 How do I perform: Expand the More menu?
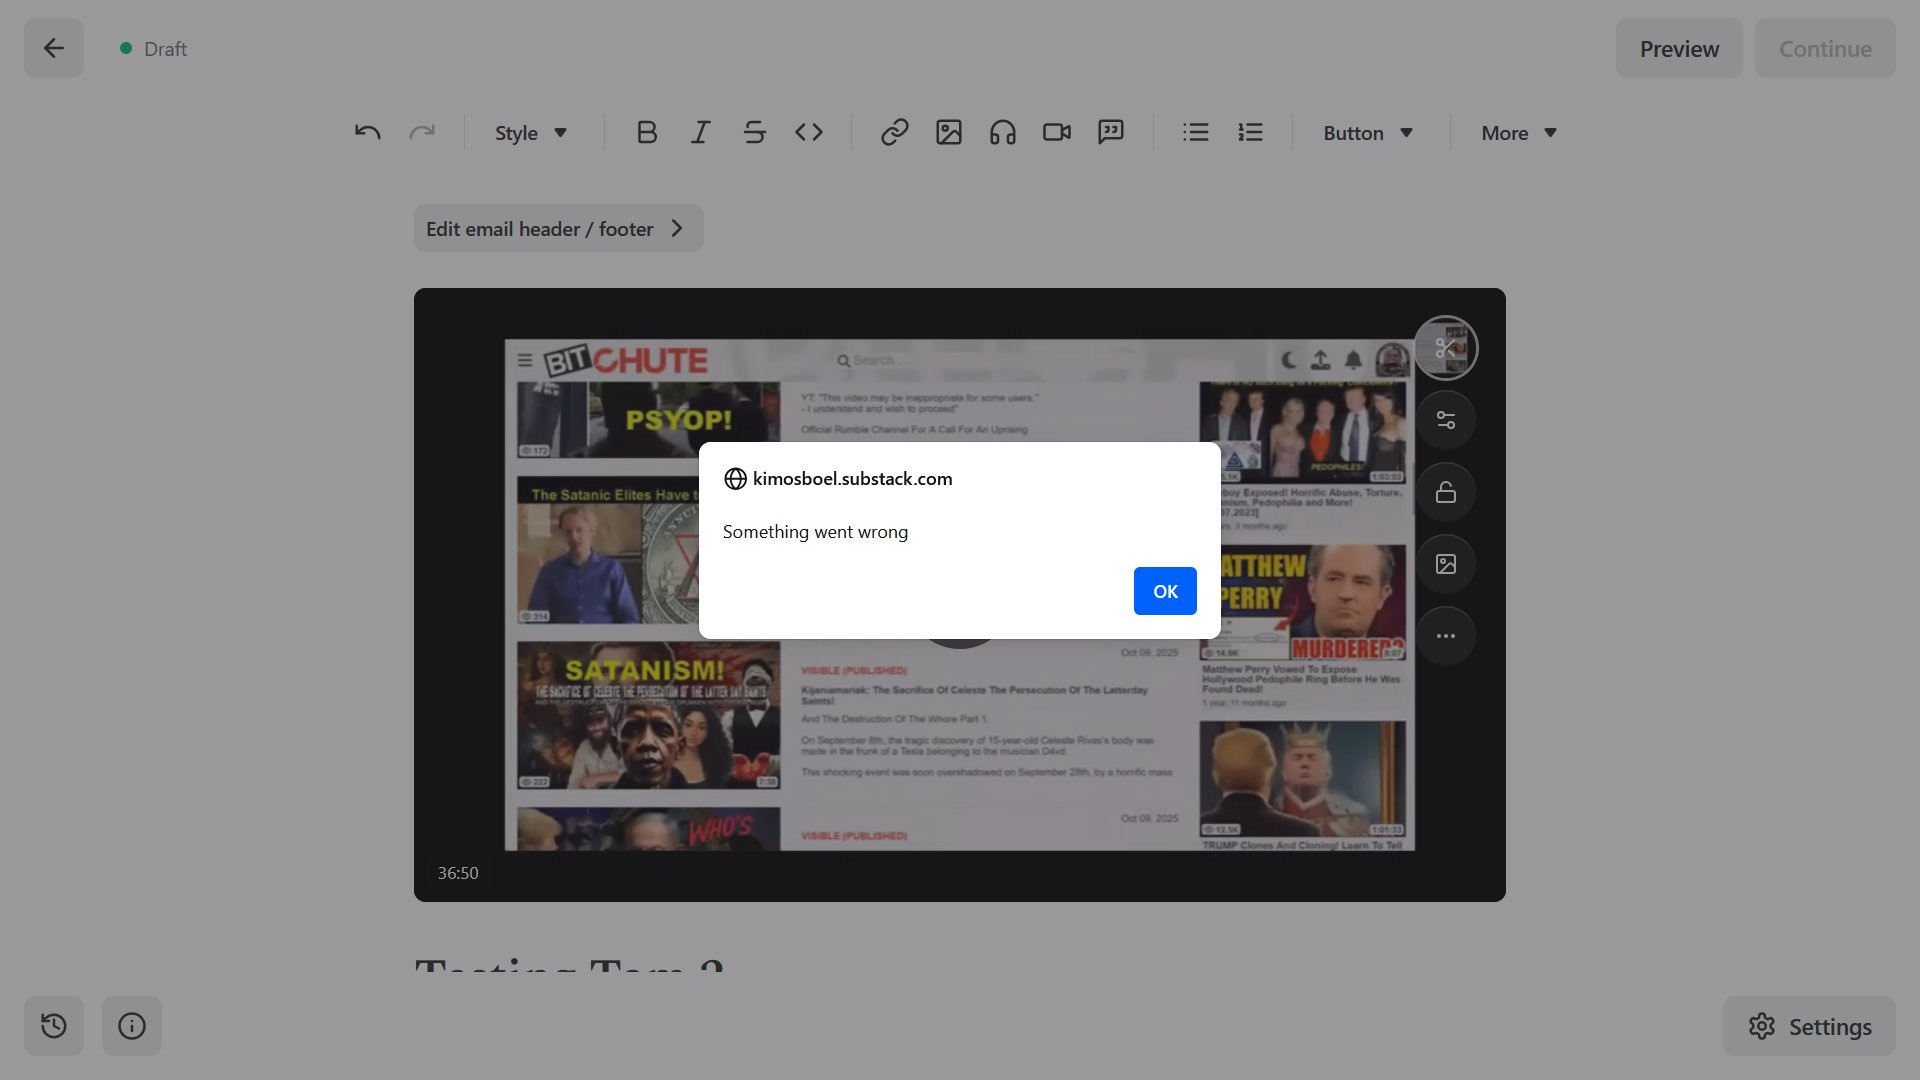(x=1518, y=133)
